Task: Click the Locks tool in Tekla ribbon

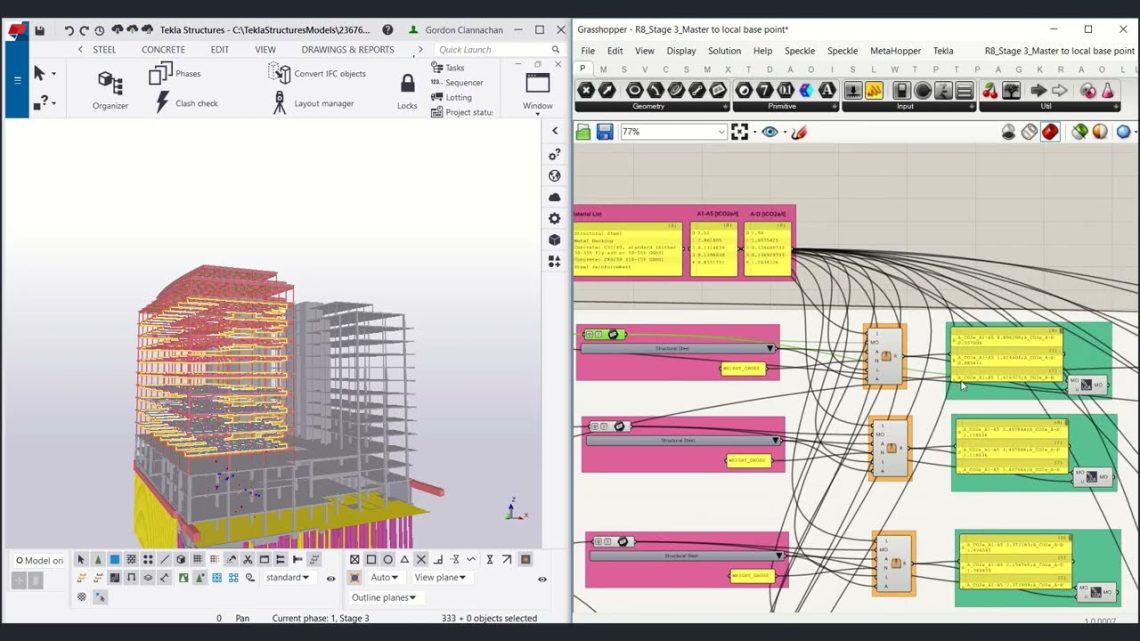Action: coord(406,88)
